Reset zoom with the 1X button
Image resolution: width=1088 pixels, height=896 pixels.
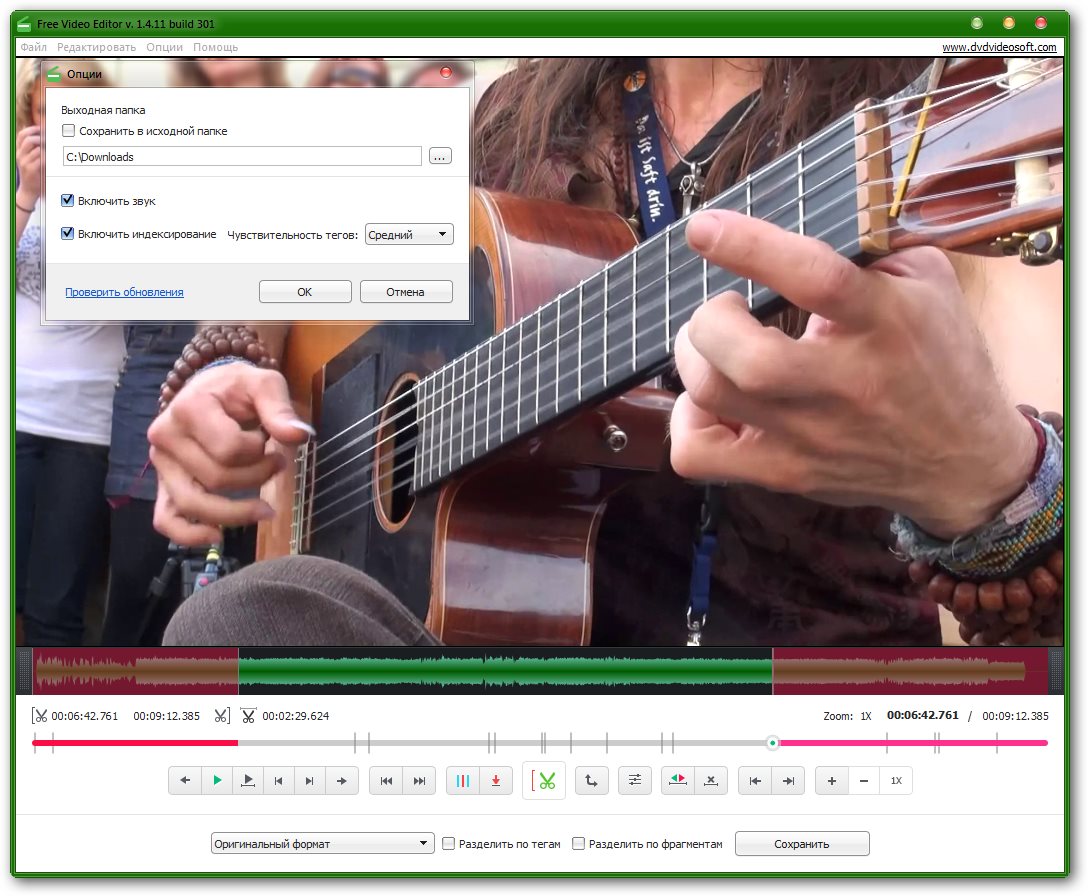click(896, 781)
